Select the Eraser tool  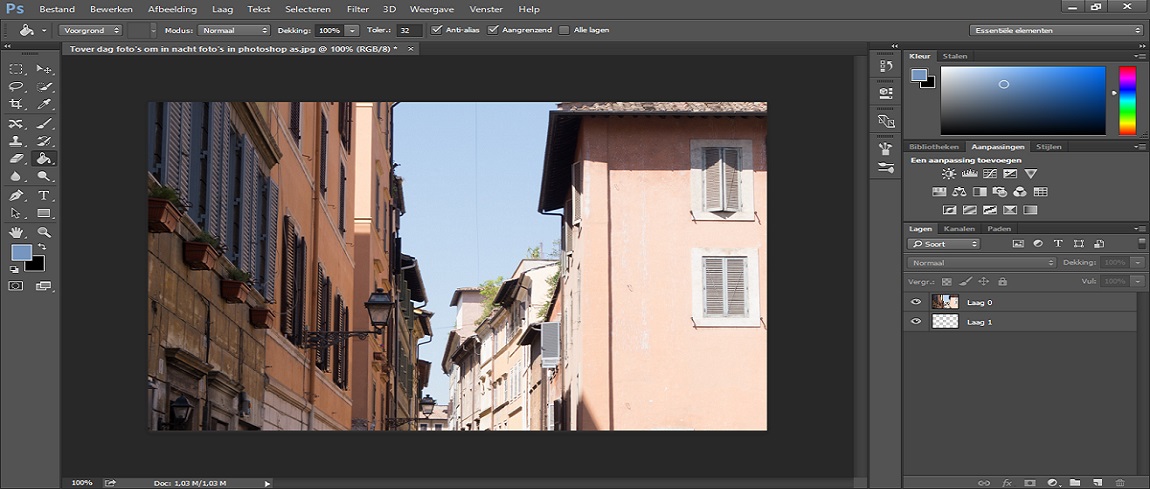(x=16, y=158)
